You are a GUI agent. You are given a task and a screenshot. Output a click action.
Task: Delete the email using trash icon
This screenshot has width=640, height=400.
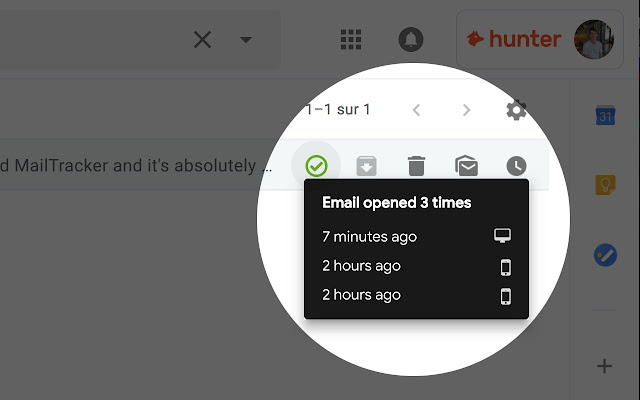[x=416, y=166]
